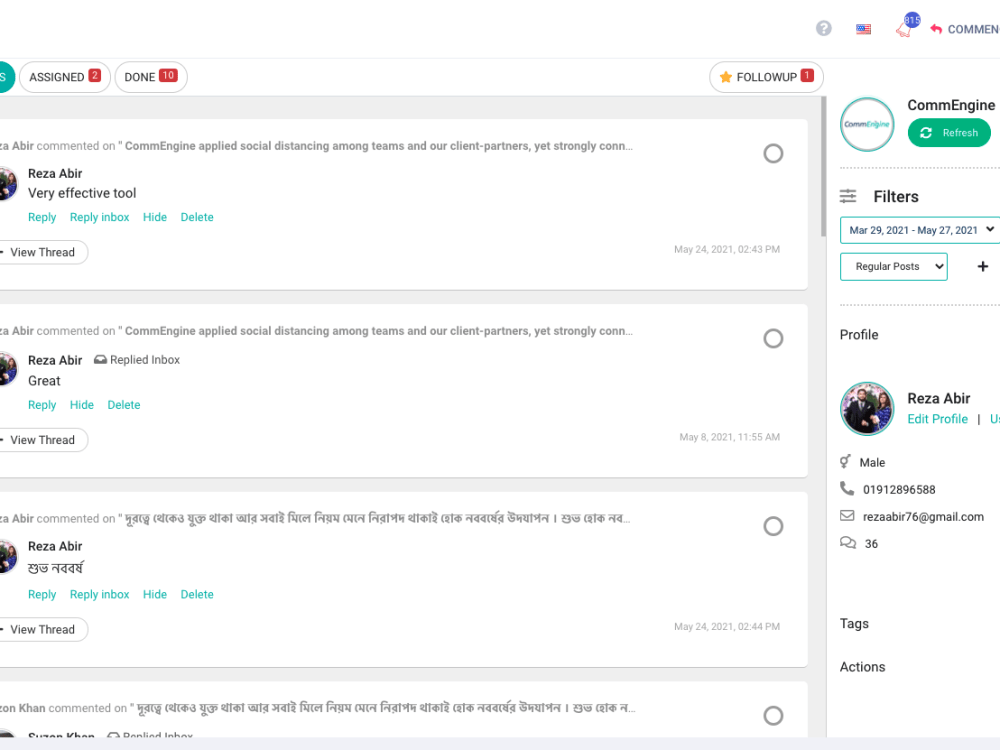Image resolution: width=1000 pixels, height=750 pixels.
Task: Click the email rezaabir76@gmail.com
Action: [923, 517]
